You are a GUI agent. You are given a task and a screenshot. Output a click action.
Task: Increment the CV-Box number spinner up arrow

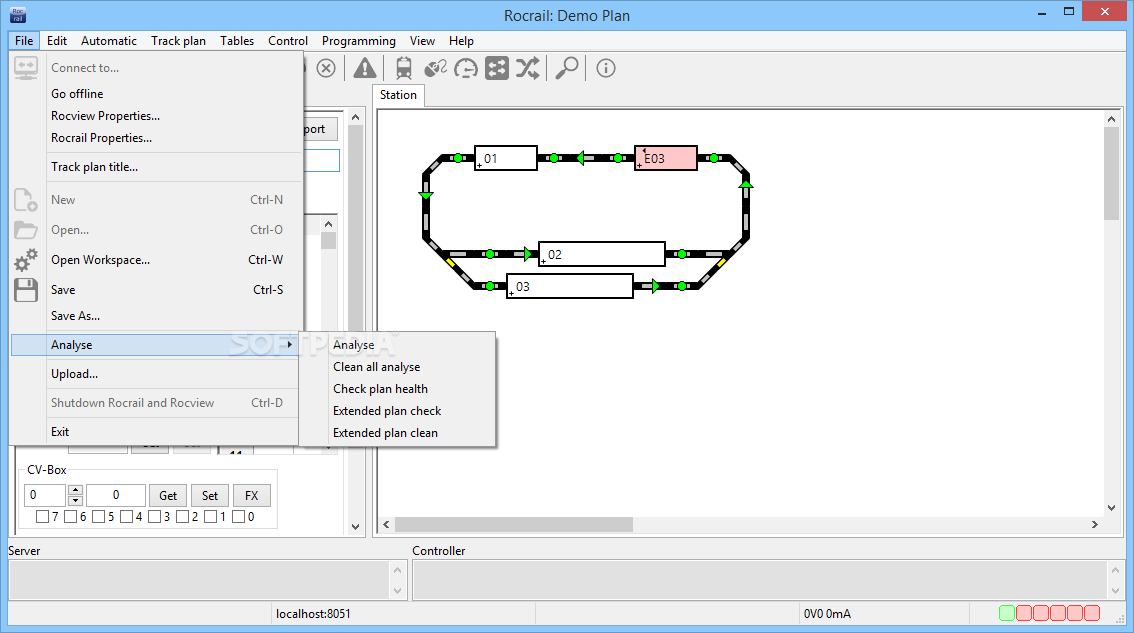tap(75, 490)
